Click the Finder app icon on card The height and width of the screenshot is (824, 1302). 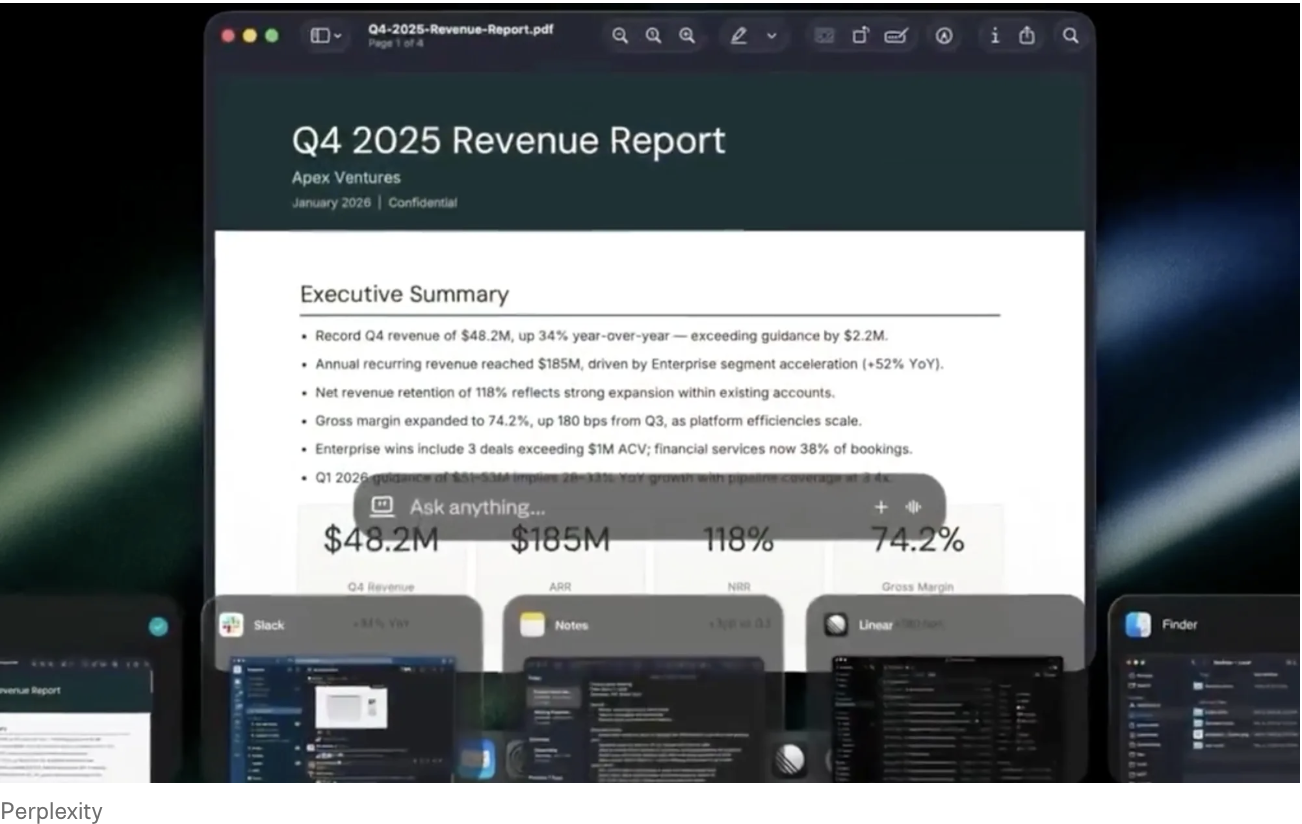pos(1138,625)
